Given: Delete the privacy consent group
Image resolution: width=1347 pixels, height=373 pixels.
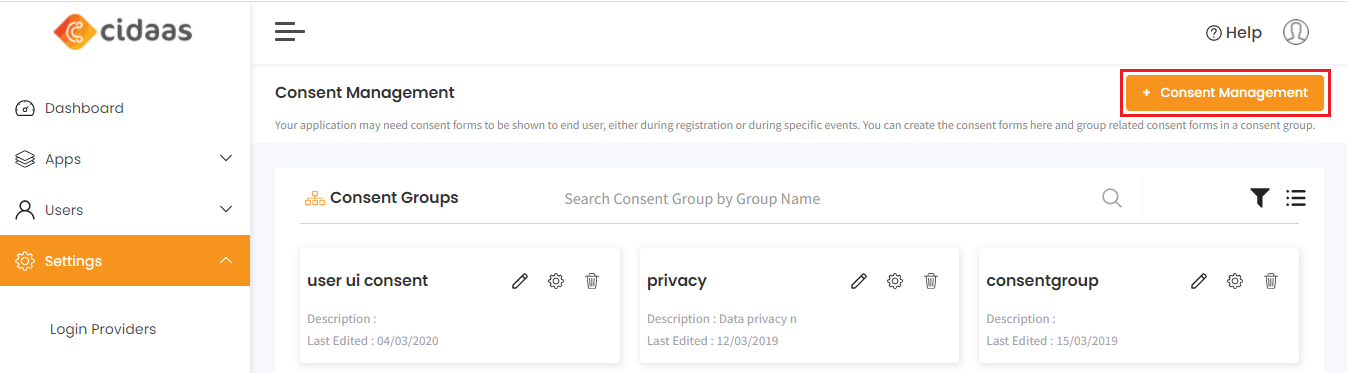Looking at the screenshot, I should pyautogui.click(x=931, y=281).
